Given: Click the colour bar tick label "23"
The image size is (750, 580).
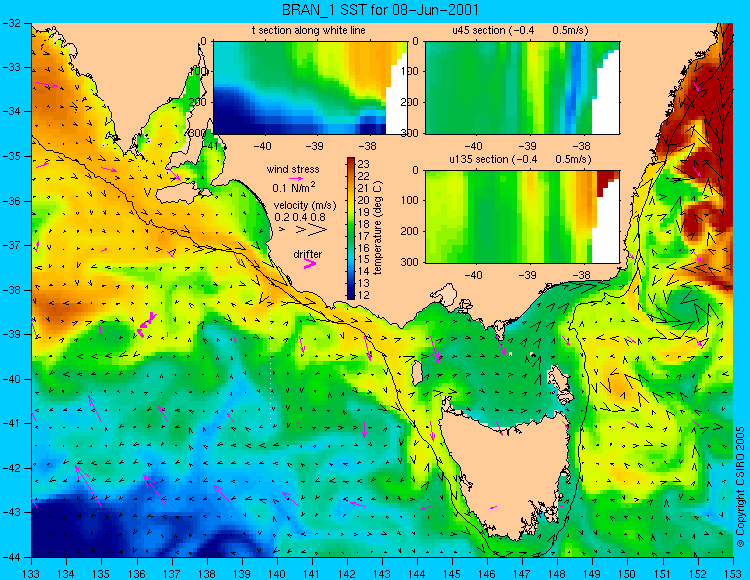Looking at the screenshot, I should [x=364, y=164].
